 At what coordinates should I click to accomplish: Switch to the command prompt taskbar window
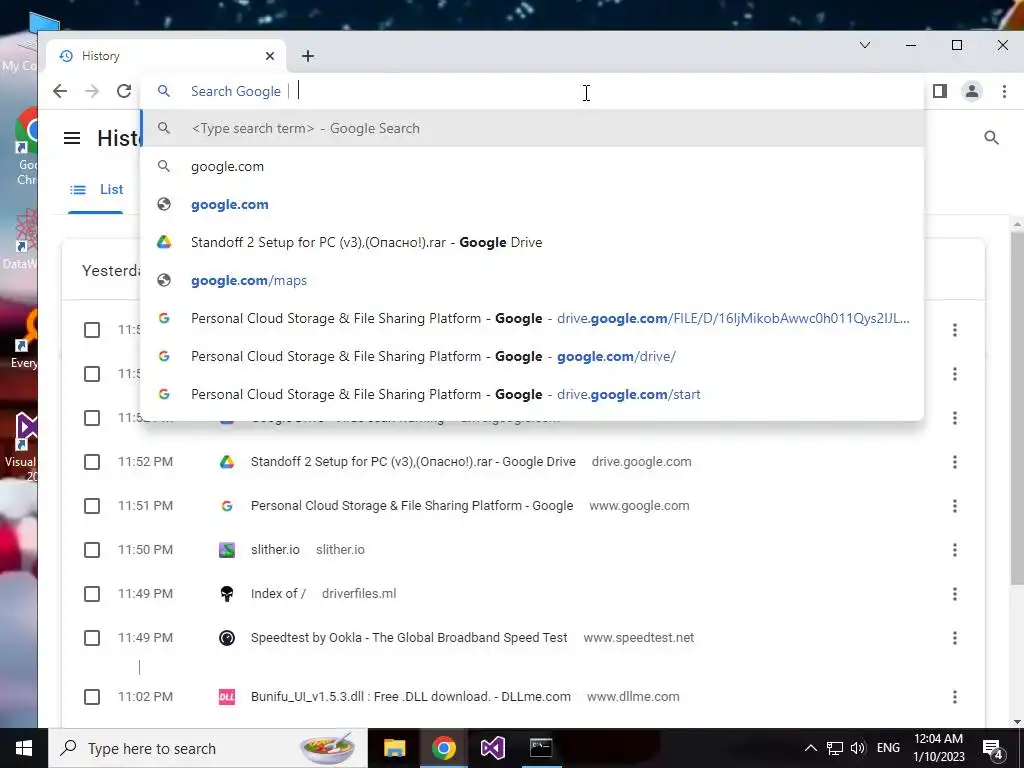[541, 748]
